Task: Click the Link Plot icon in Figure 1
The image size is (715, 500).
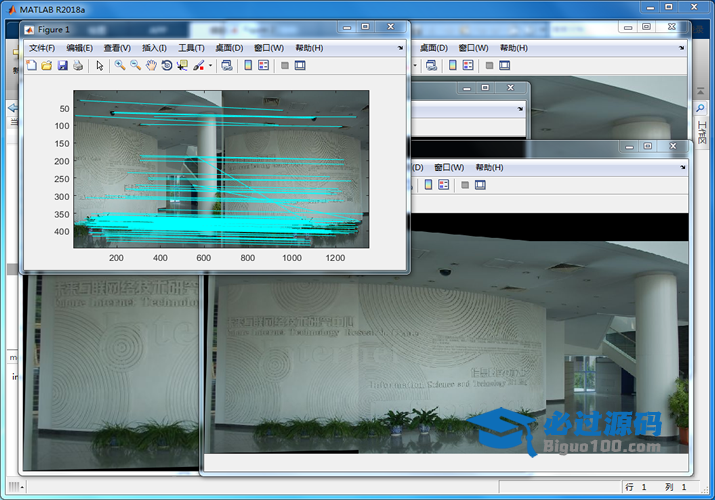Action: pos(227,66)
